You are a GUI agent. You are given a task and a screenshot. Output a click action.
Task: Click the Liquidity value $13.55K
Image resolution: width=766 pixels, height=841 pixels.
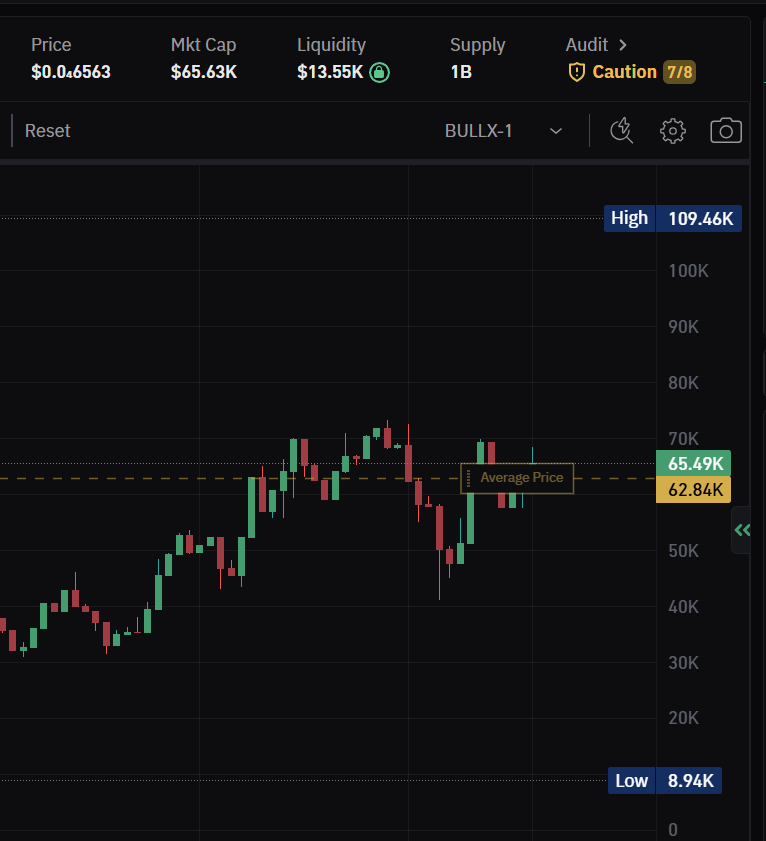pos(330,72)
